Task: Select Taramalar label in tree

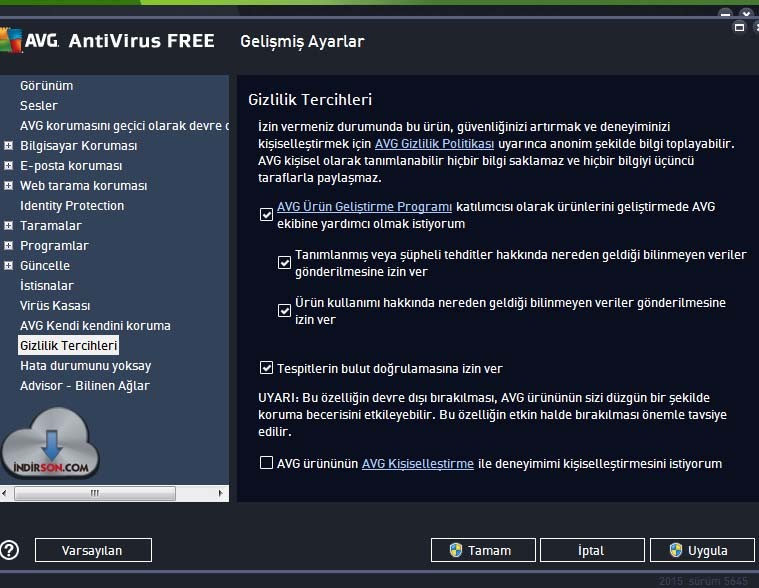Action: 51,226
